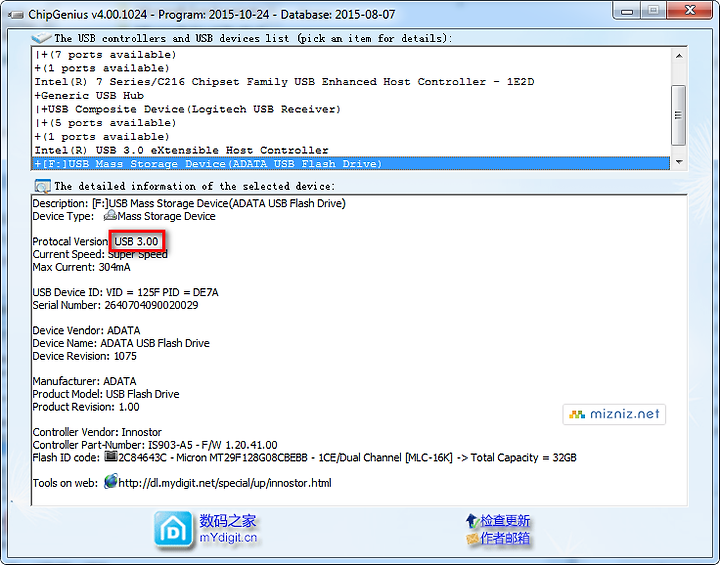
Task: Click the Max Current: 304mA text
Action: pyautogui.click(x=81, y=267)
